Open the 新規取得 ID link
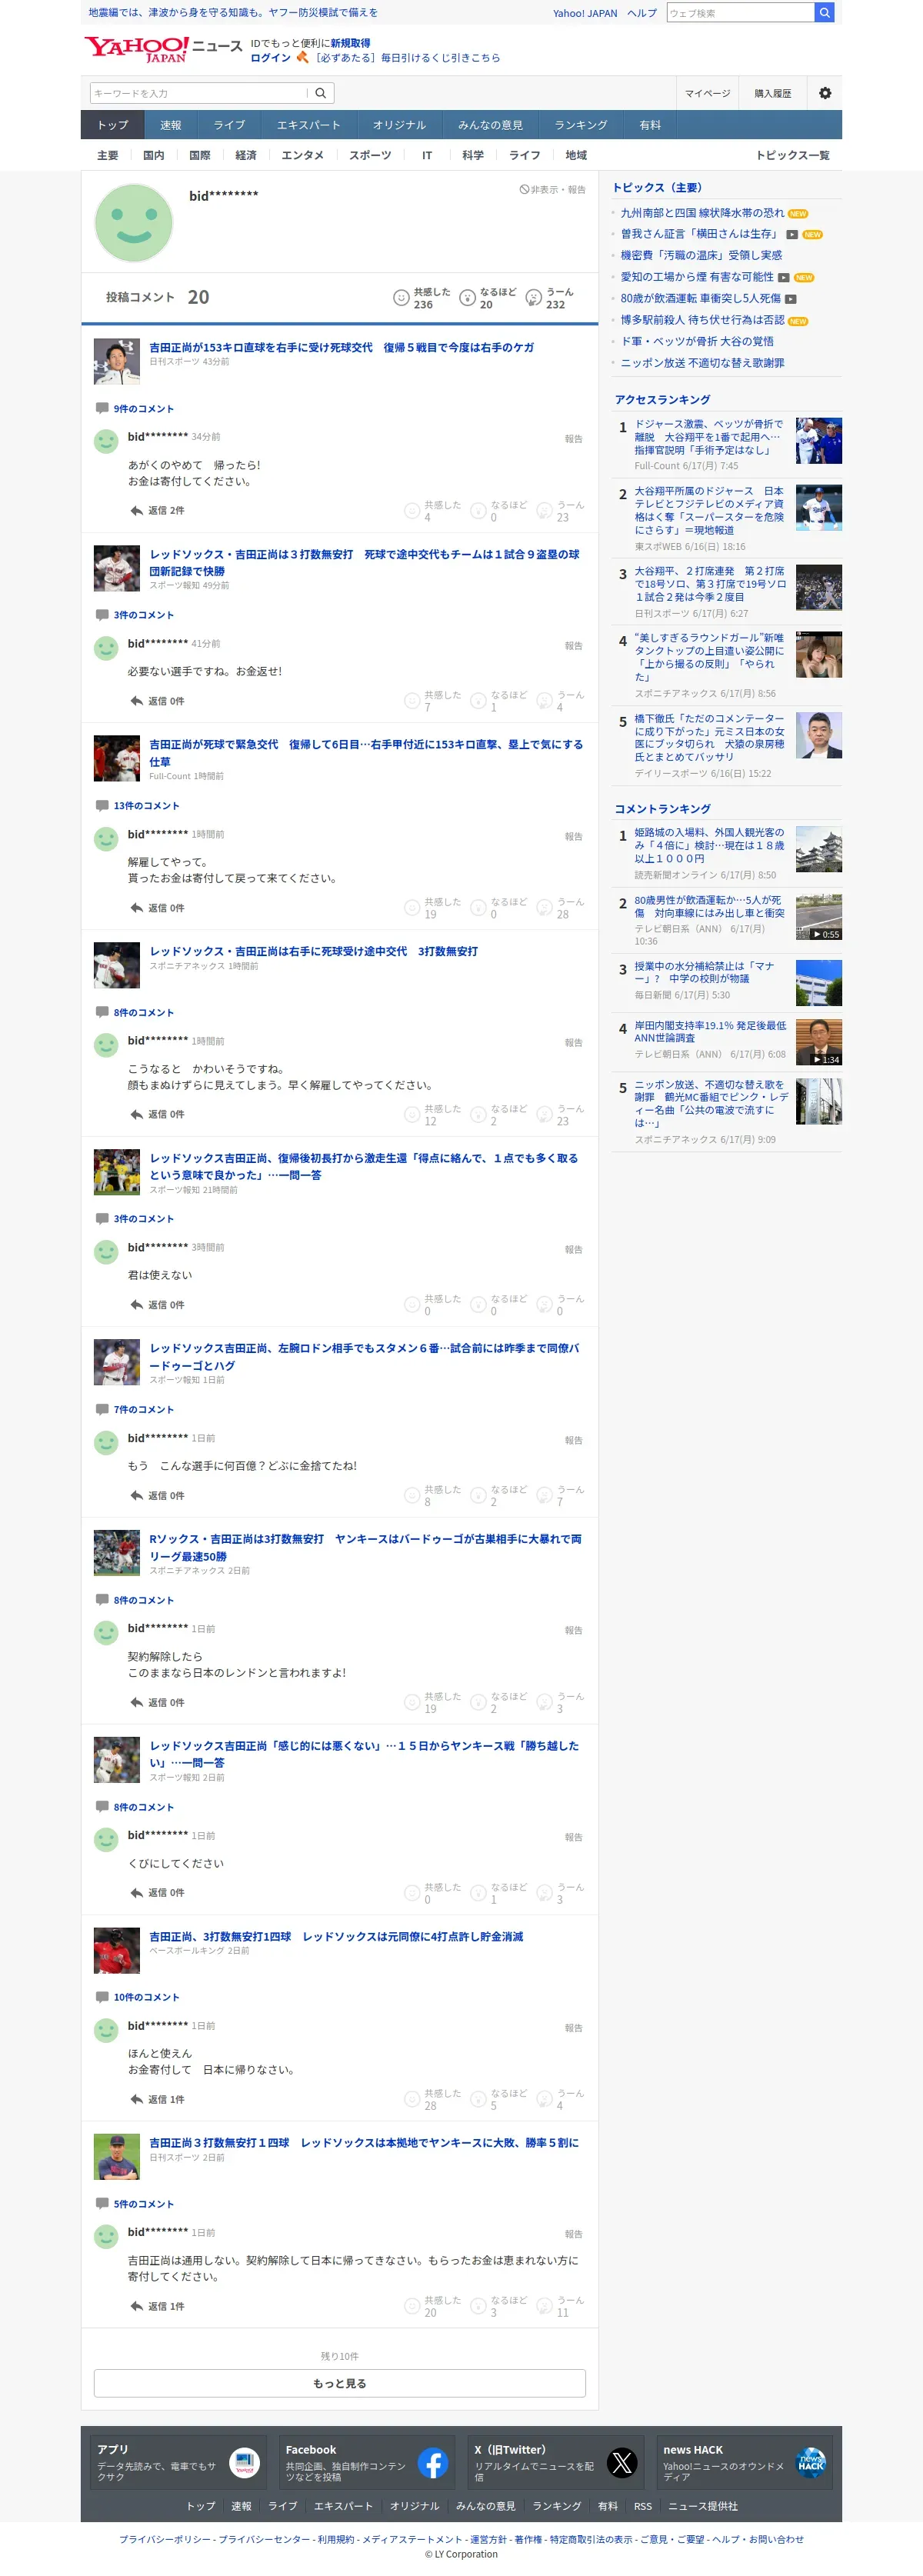This screenshot has height=2576, width=923. [350, 43]
